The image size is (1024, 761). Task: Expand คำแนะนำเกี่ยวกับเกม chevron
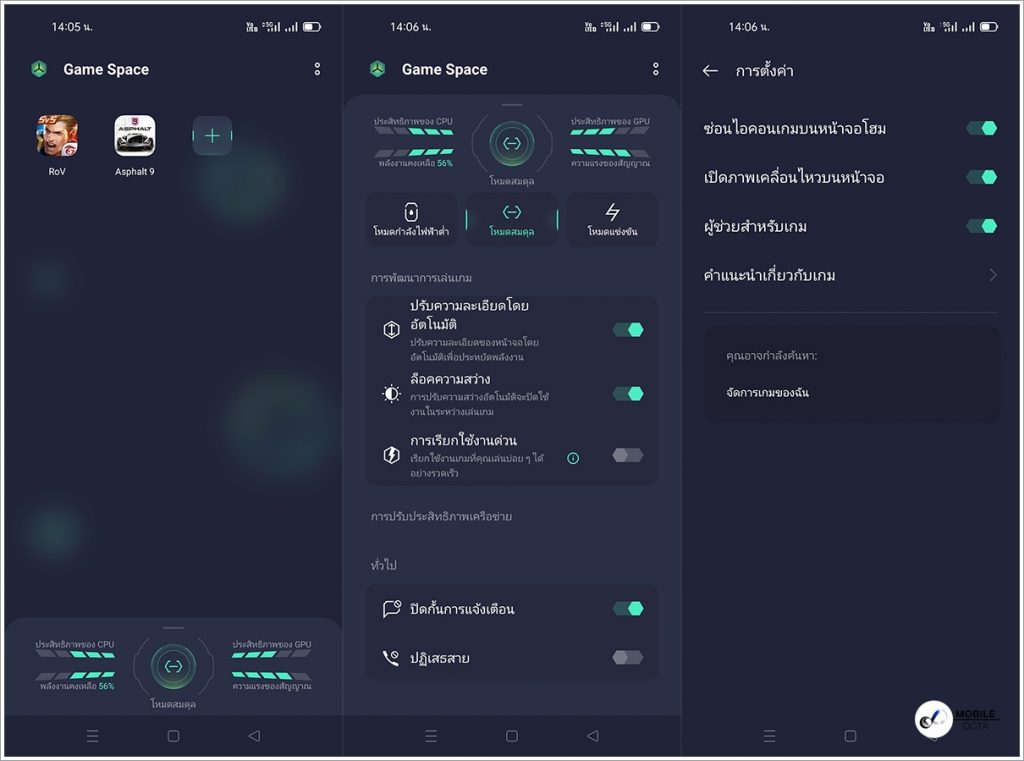[992, 275]
